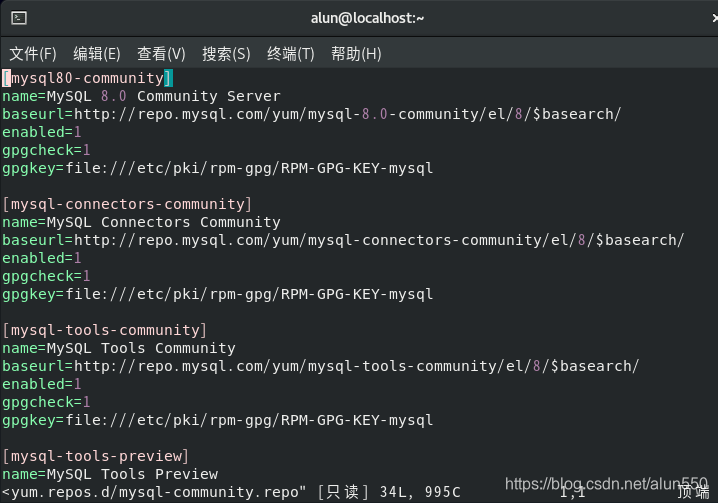718x503 pixels.
Task: Click the [只读] read-only indicator
Action: [343, 492]
